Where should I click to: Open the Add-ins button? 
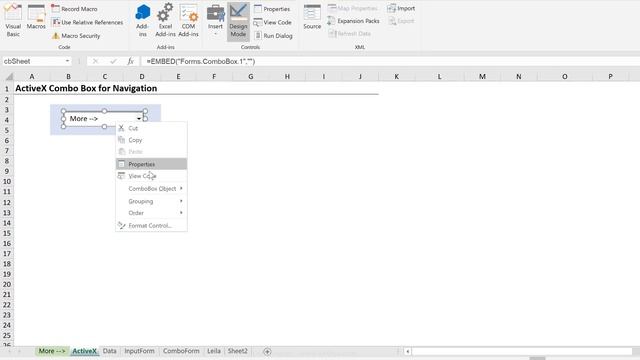142,20
